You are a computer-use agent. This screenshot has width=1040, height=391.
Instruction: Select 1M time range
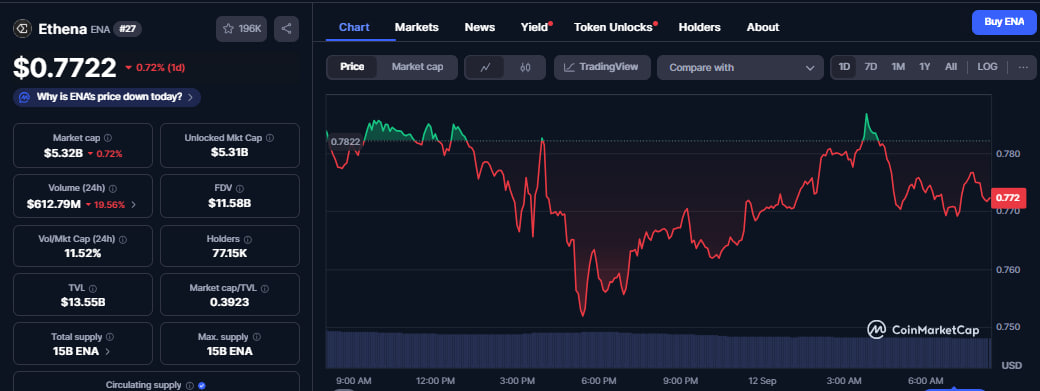[898, 67]
